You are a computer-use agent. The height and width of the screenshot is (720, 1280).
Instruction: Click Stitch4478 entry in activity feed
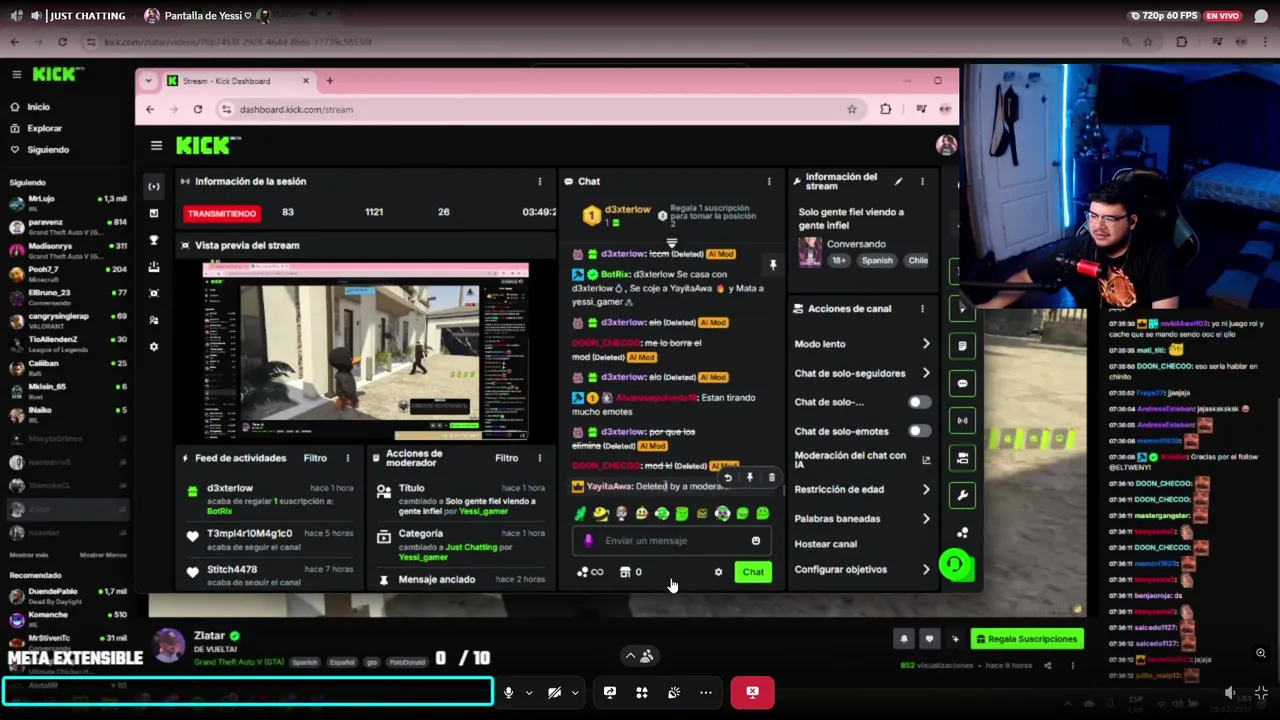pyautogui.click(x=268, y=575)
